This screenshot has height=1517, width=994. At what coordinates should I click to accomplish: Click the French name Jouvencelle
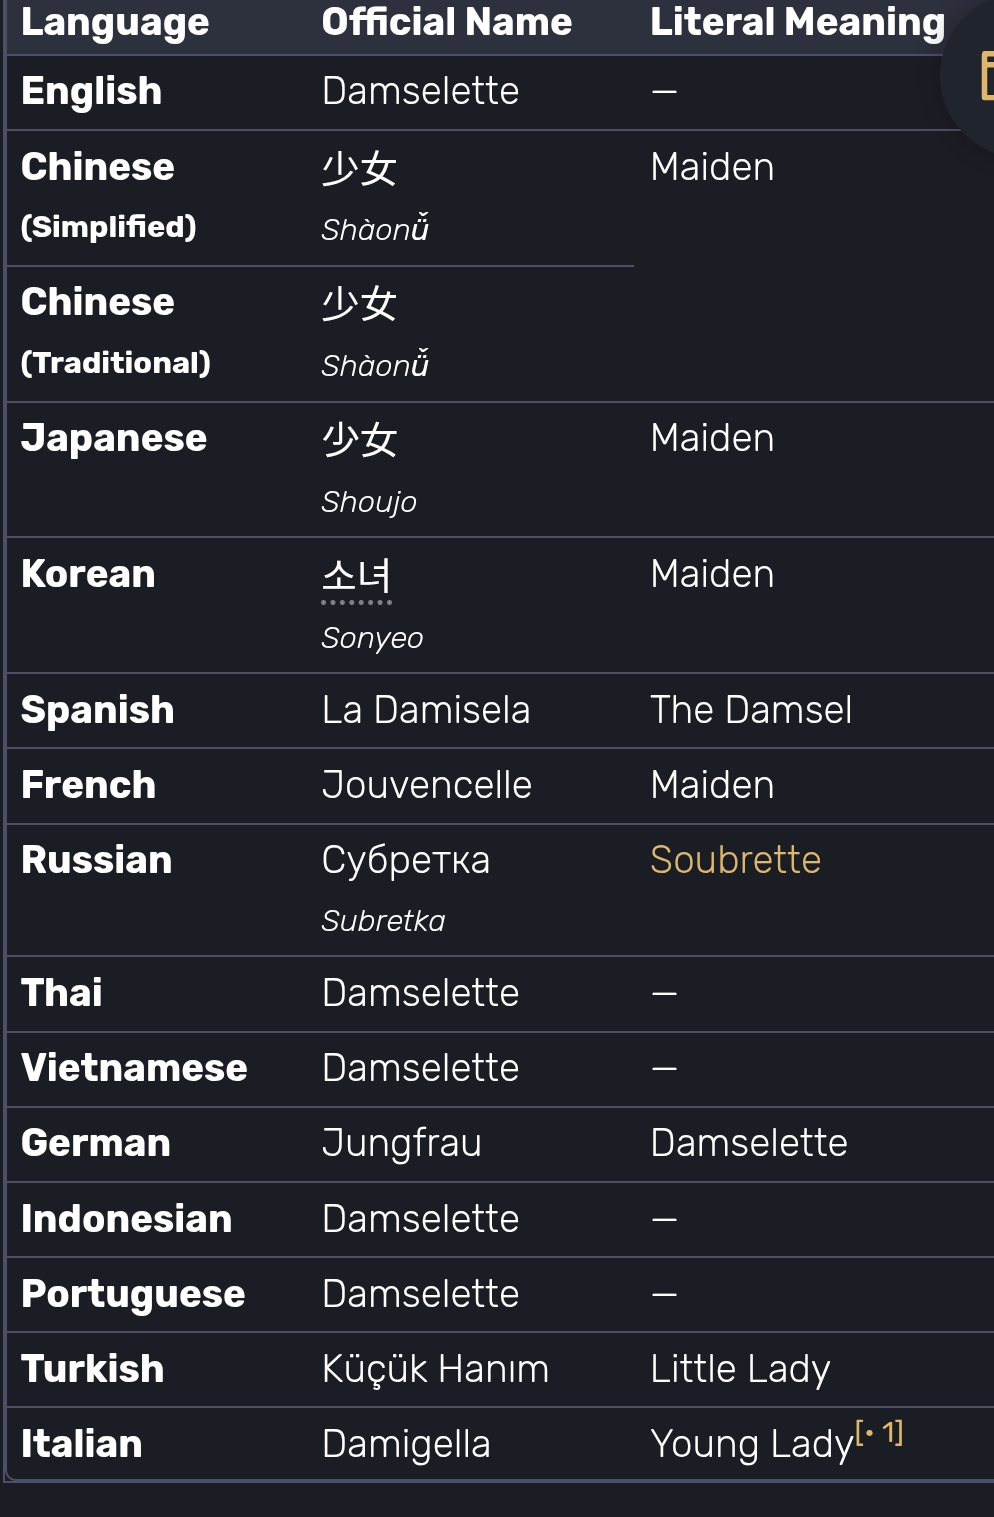pyautogui.click(x=427, y=785)
